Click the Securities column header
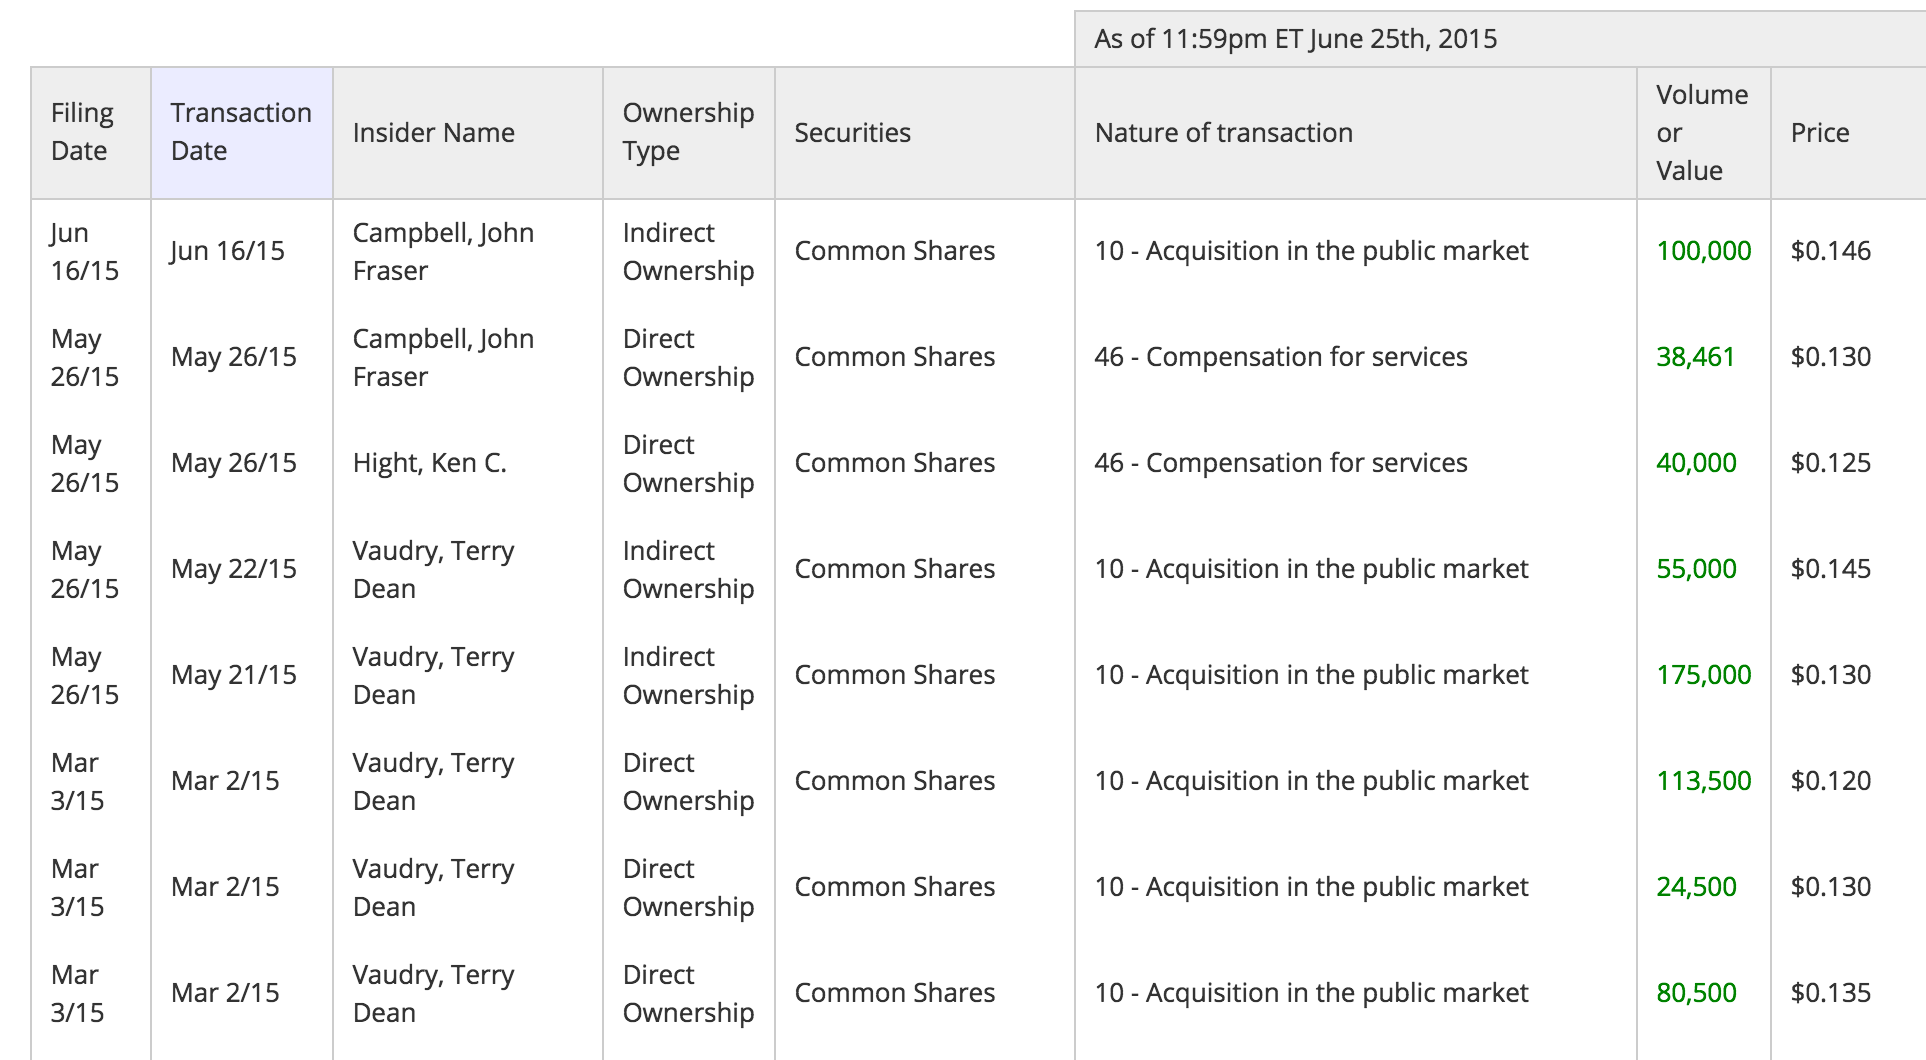The height and width of the screenshot is (1060, 1926). 924,132
